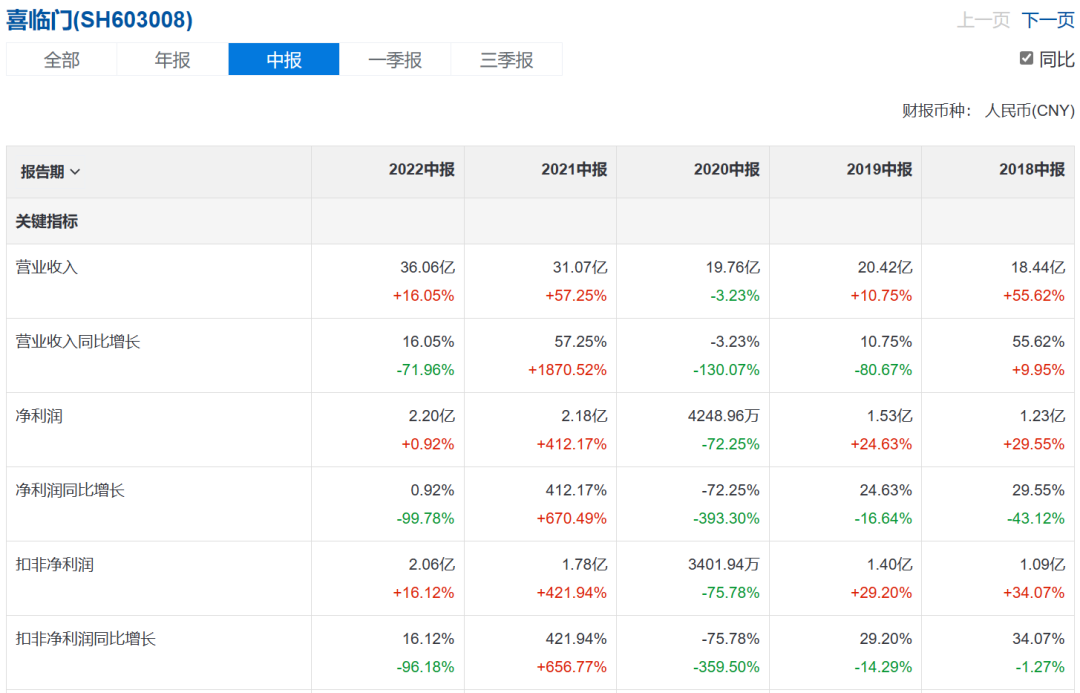Screen dimensions: 1080x693
Task: Select the 2019中报 column header
Action: coord(879,170)
